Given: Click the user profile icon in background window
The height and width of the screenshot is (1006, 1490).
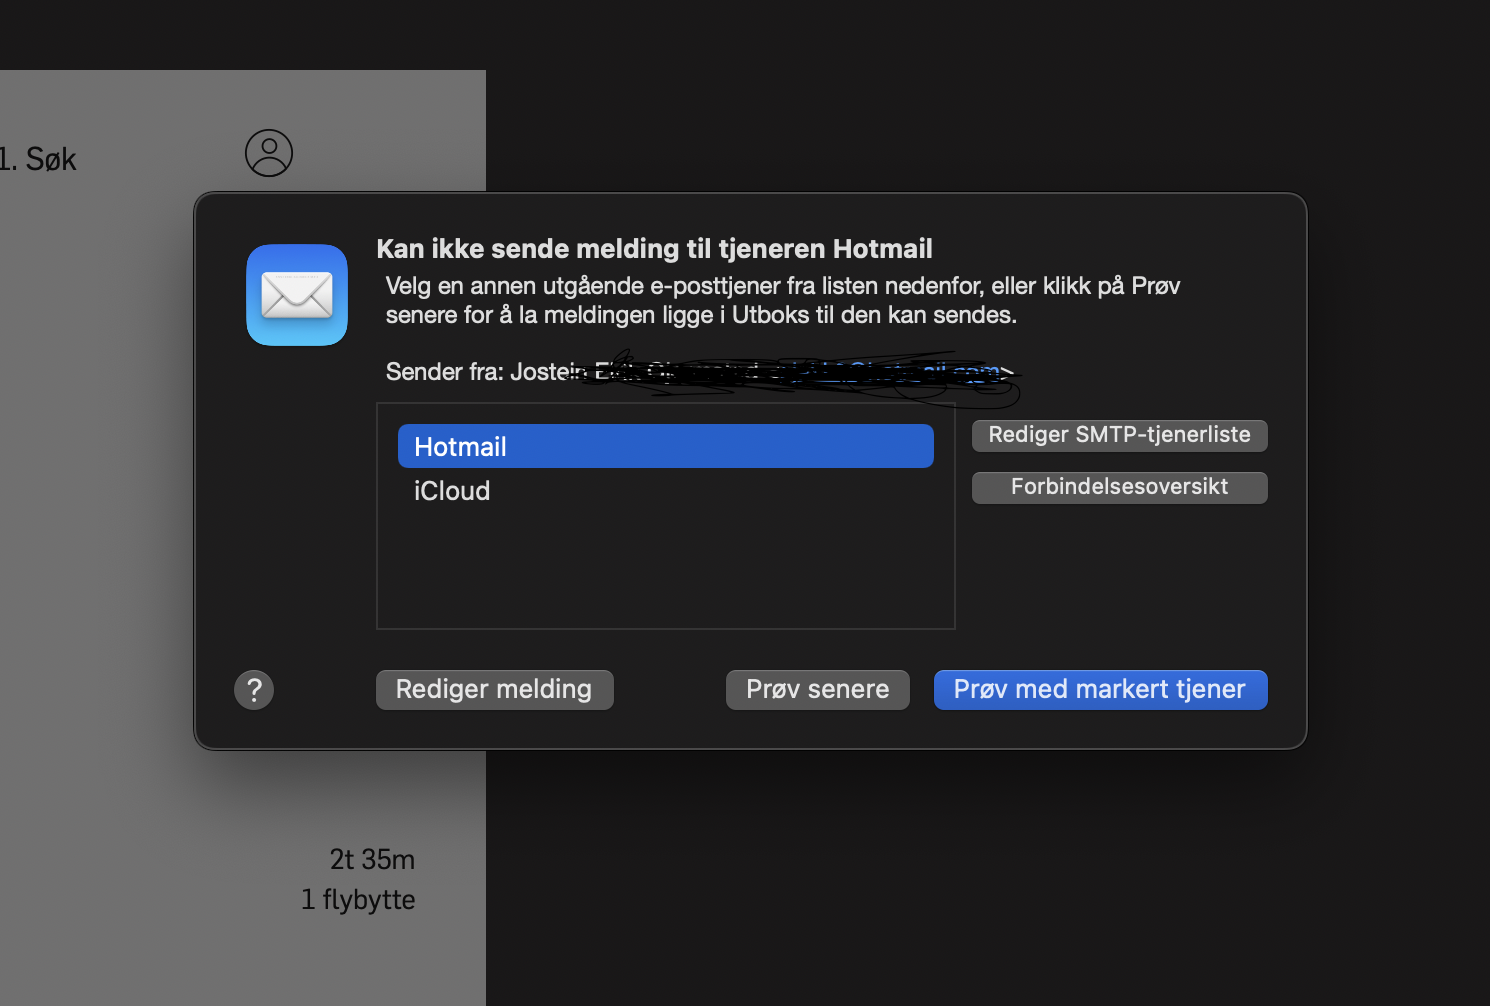Looking at the screenshot, I should click(x=269, y=153).
